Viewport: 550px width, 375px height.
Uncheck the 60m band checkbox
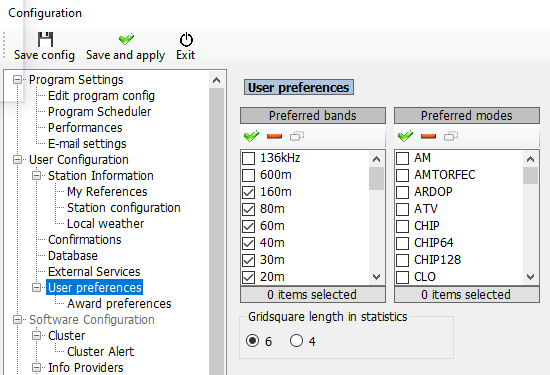coord(249,226)
